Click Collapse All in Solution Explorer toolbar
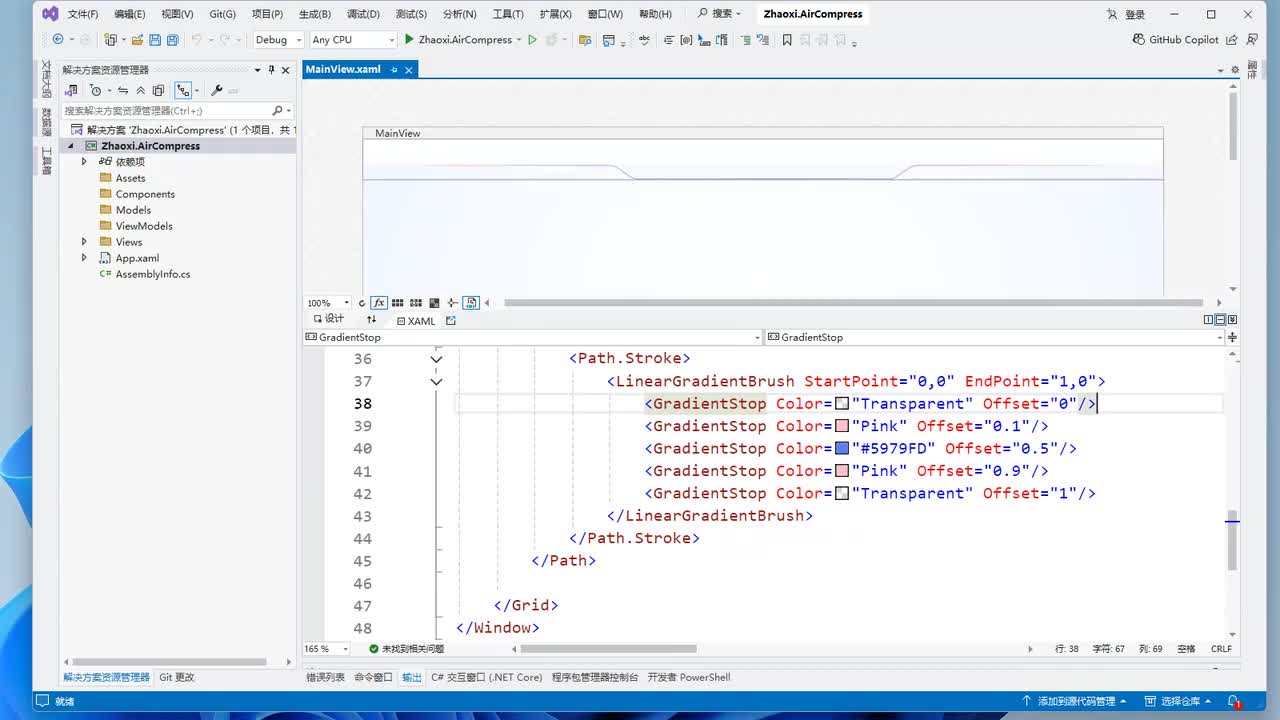The width and height of the screenshot is (1280, 720). [x=141, y=91]
